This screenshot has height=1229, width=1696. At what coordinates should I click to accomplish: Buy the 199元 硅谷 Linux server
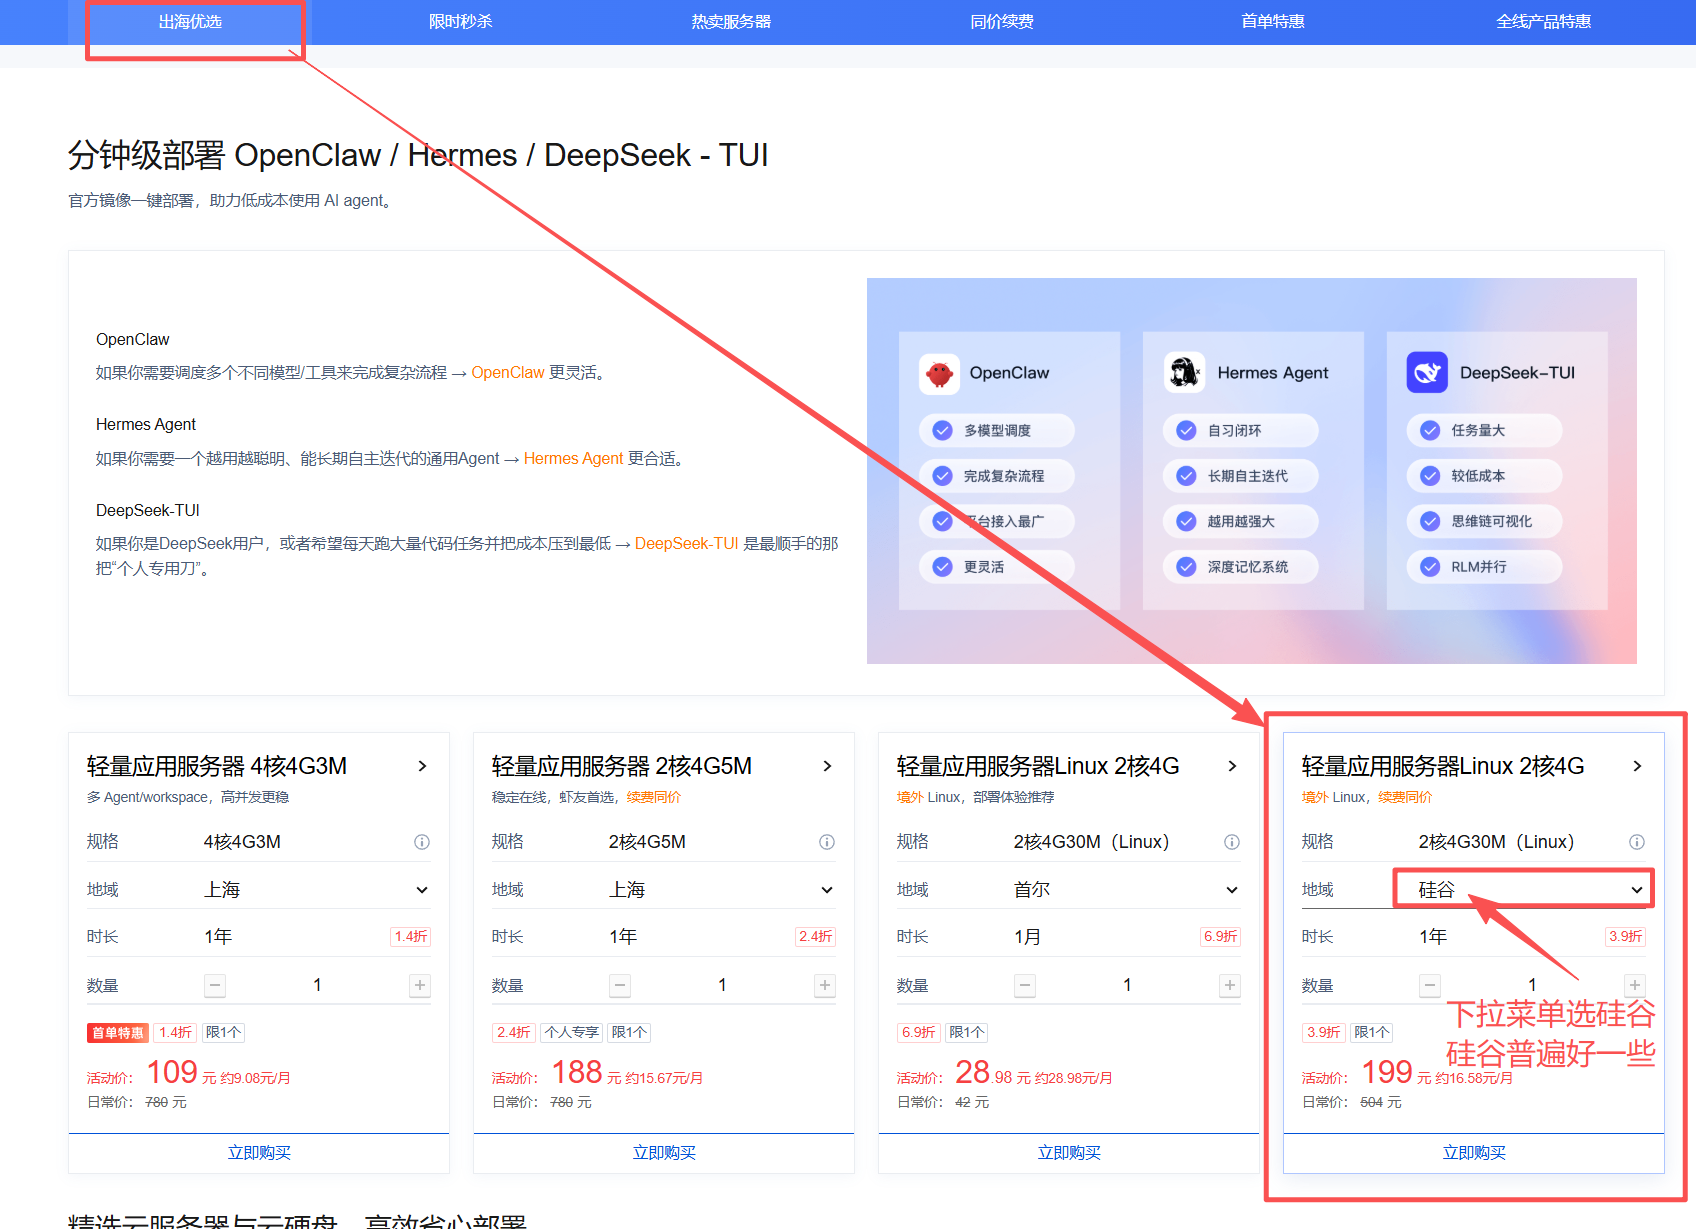pyautogui.click(x=1474, y=1153)
